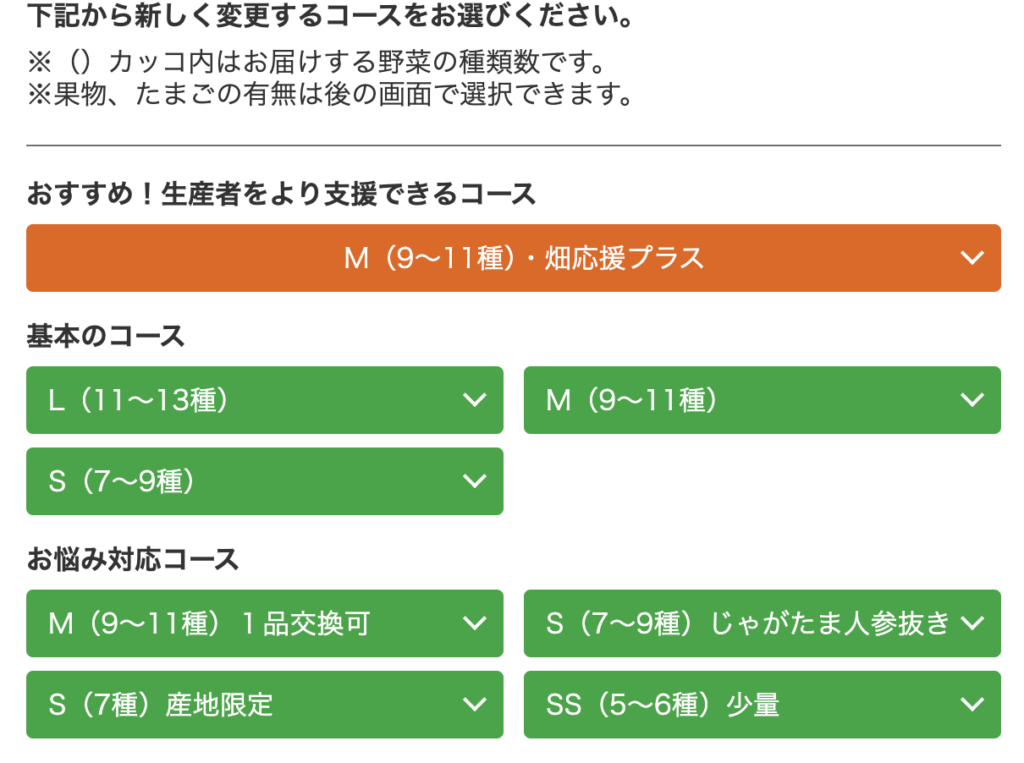Click the おすすめ！生産者をより支援できるコース heading
This screenshot has height=763, width=1024.
click(281, 194)
